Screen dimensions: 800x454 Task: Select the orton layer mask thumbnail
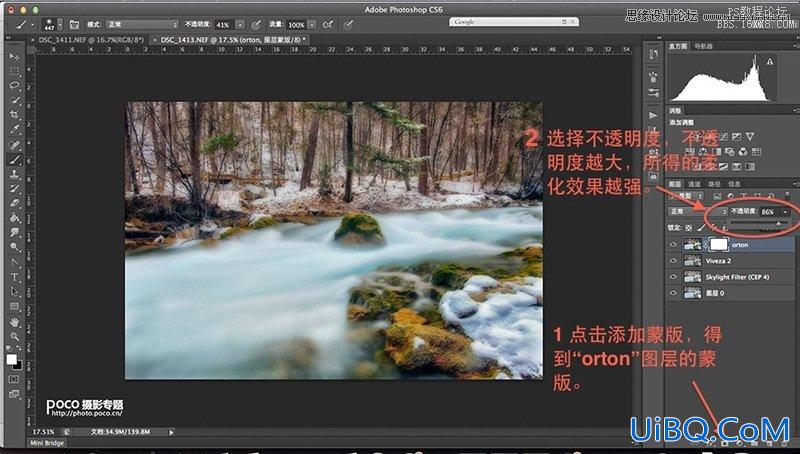click(718, 245)
